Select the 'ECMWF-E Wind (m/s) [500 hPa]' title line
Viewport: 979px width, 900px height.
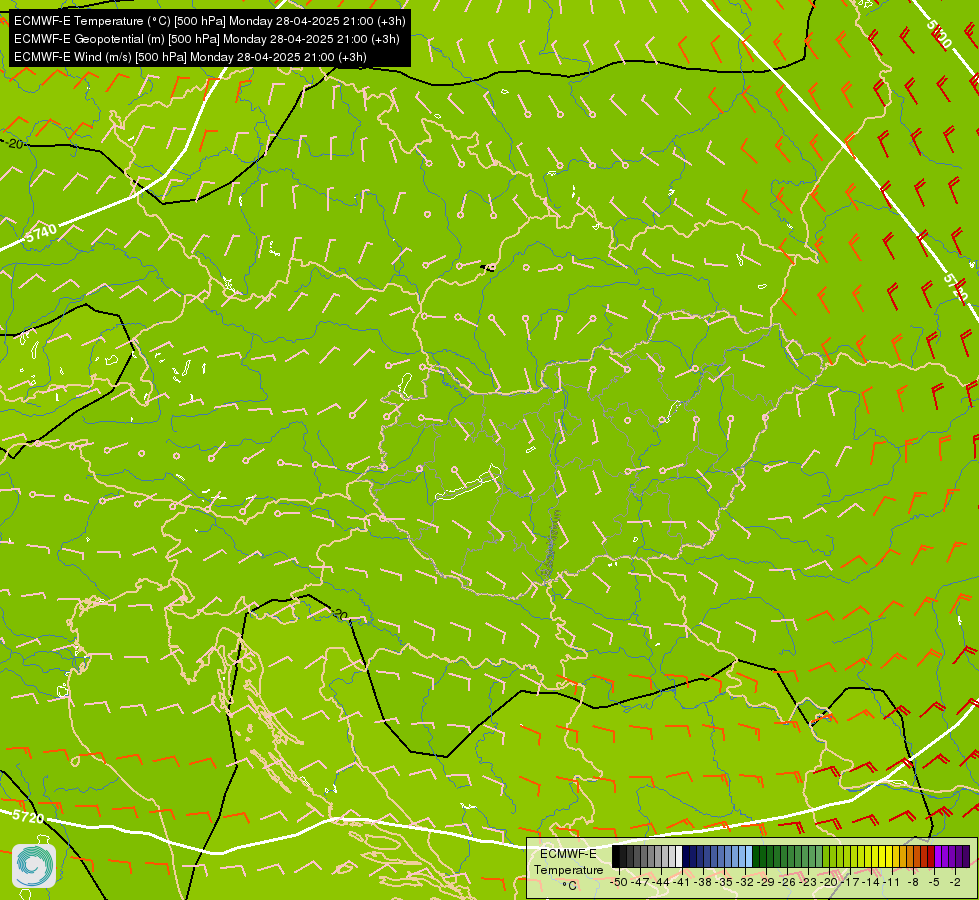point(190,57)
